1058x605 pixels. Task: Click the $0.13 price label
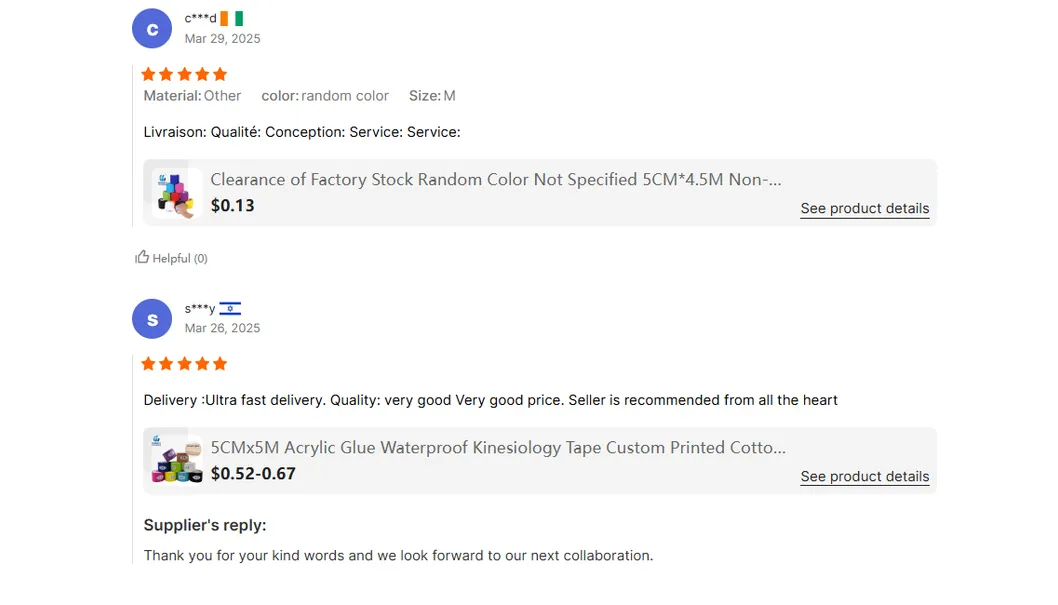coord(232,206)
